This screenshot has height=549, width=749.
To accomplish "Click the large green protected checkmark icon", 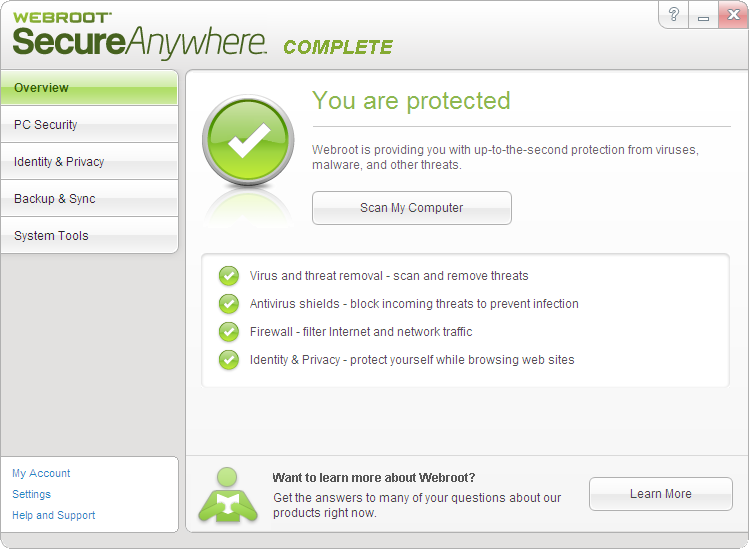I will [x=248, y=143].
